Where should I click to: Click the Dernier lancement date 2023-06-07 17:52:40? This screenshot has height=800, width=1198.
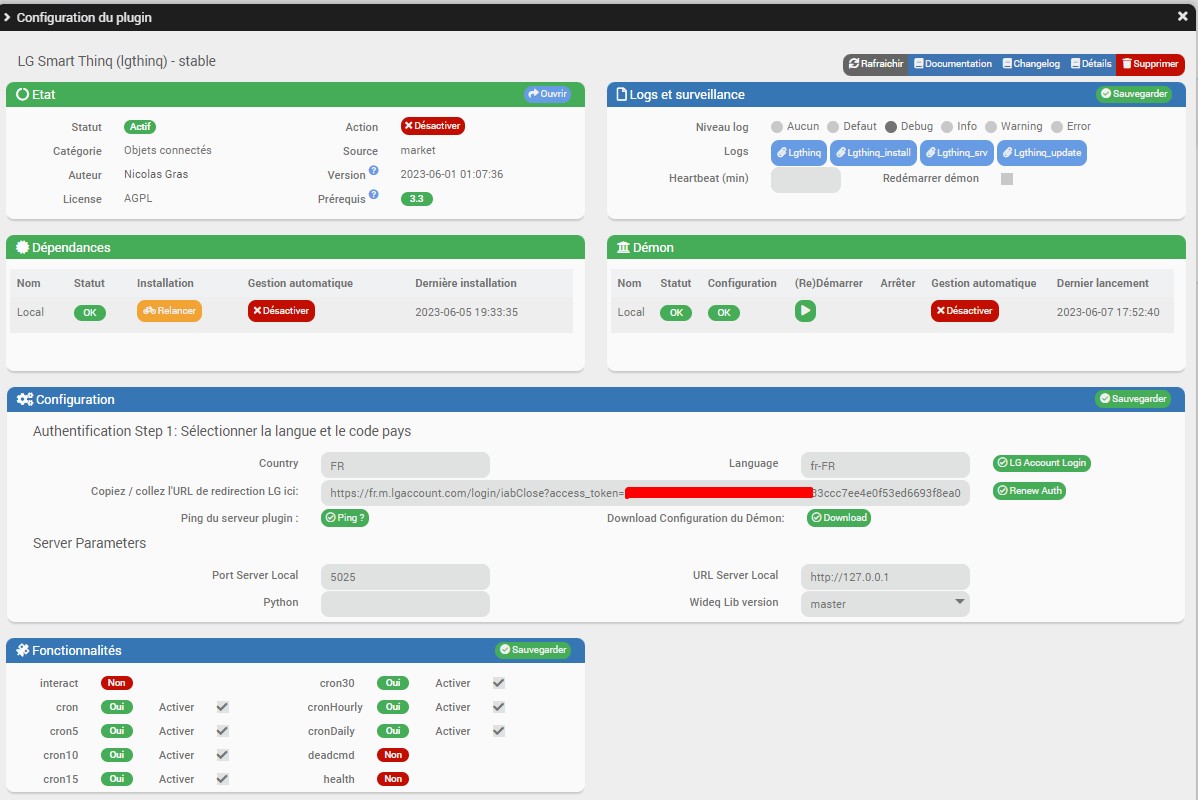(1108, 312)
